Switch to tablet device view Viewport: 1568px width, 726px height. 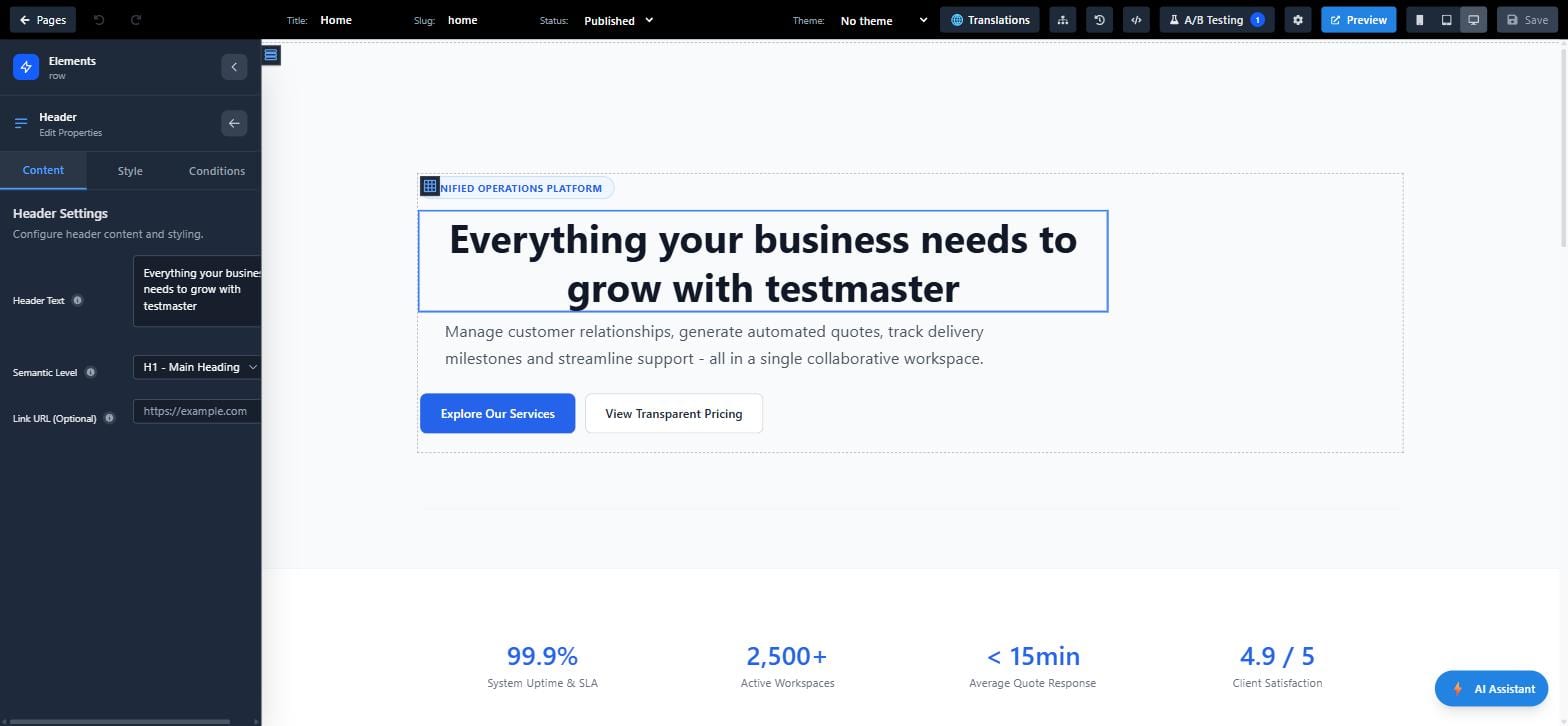coord(1446,20)
